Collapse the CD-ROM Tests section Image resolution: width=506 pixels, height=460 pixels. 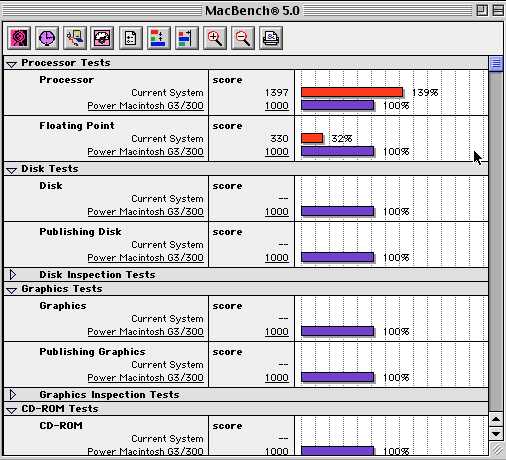point(11,410)
